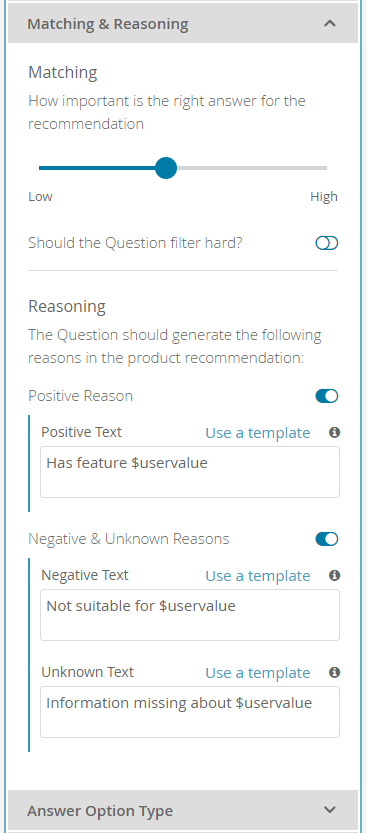The image size is (367, 833).
Task: Open the Answer Option Type section header
Action: (x=183, y=811)
